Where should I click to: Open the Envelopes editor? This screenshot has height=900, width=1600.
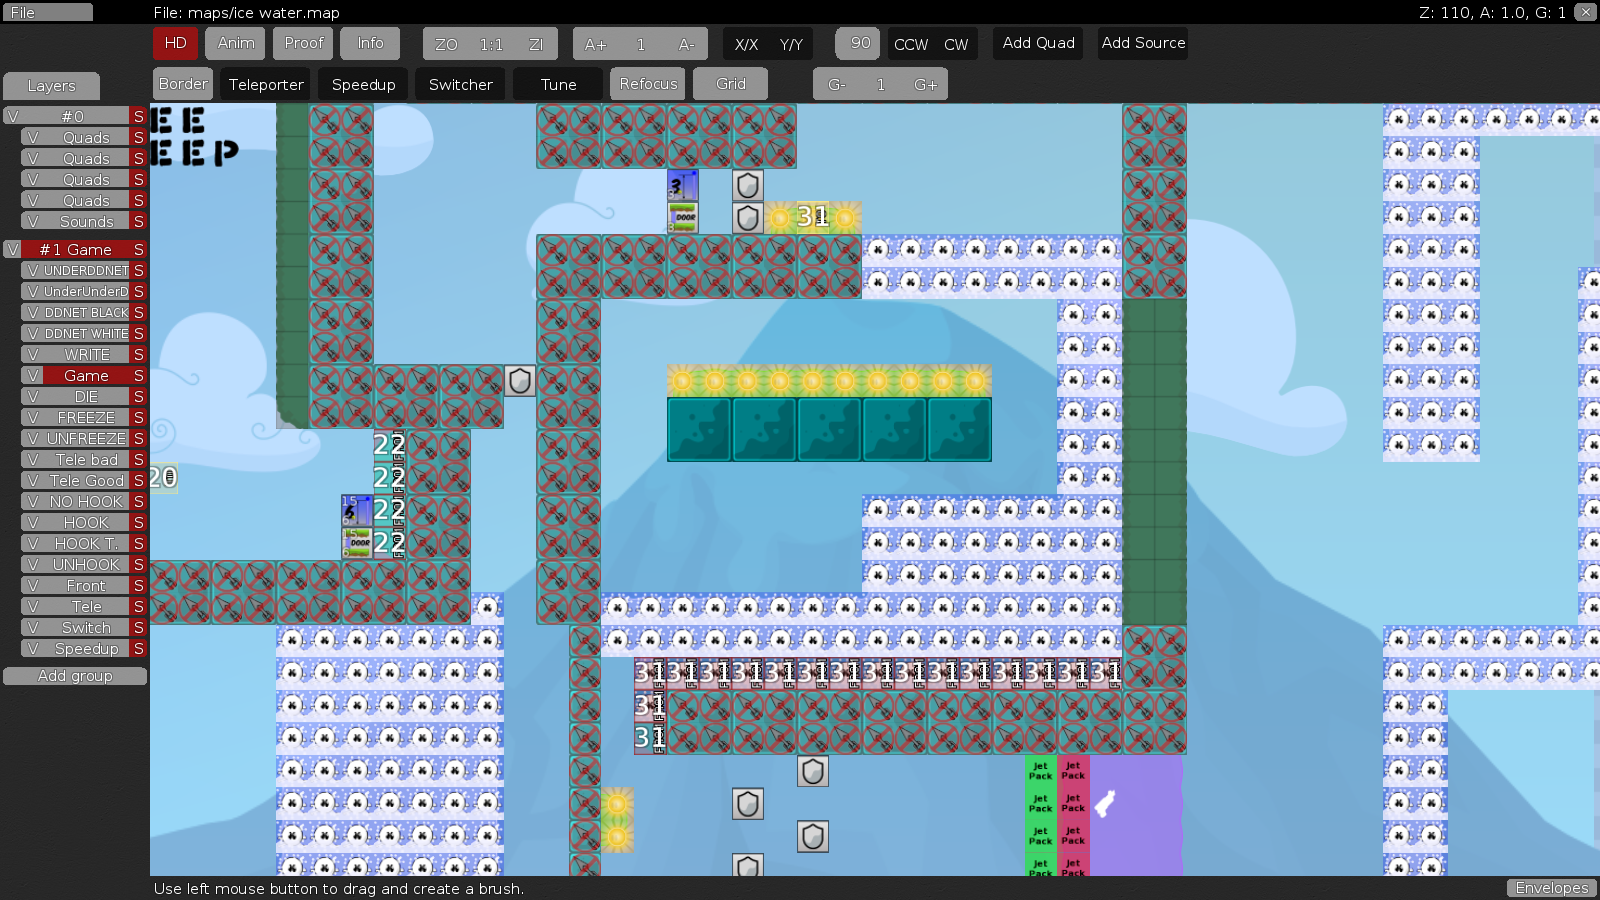click(1552, 888)
